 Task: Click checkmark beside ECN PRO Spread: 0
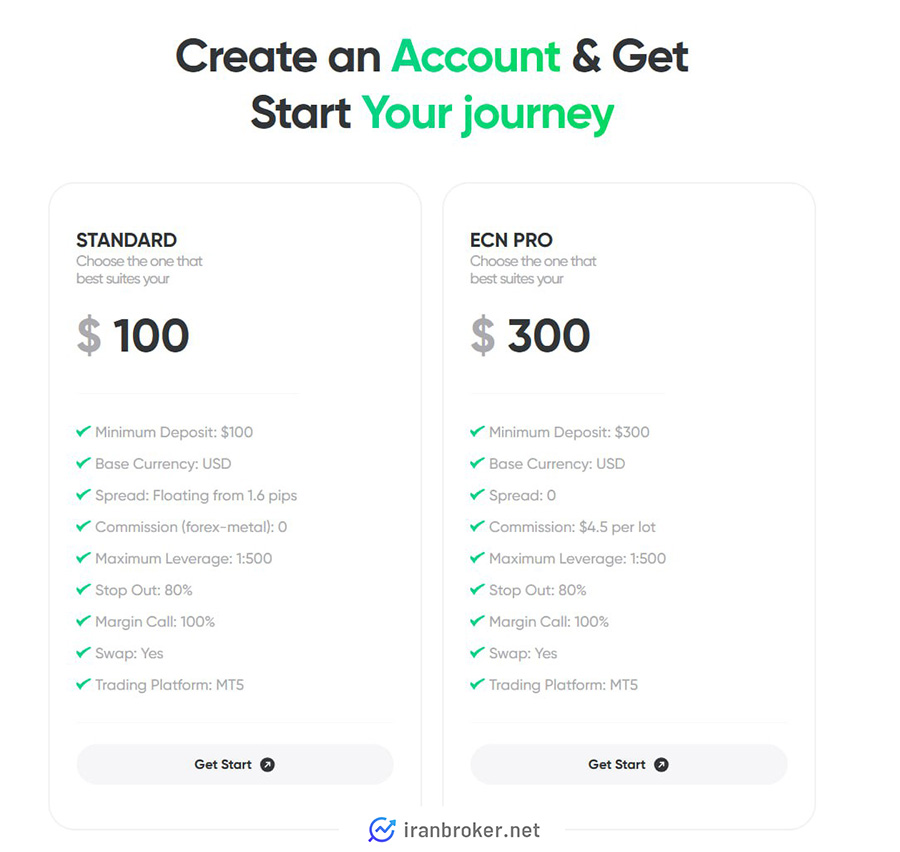point(477,494)
